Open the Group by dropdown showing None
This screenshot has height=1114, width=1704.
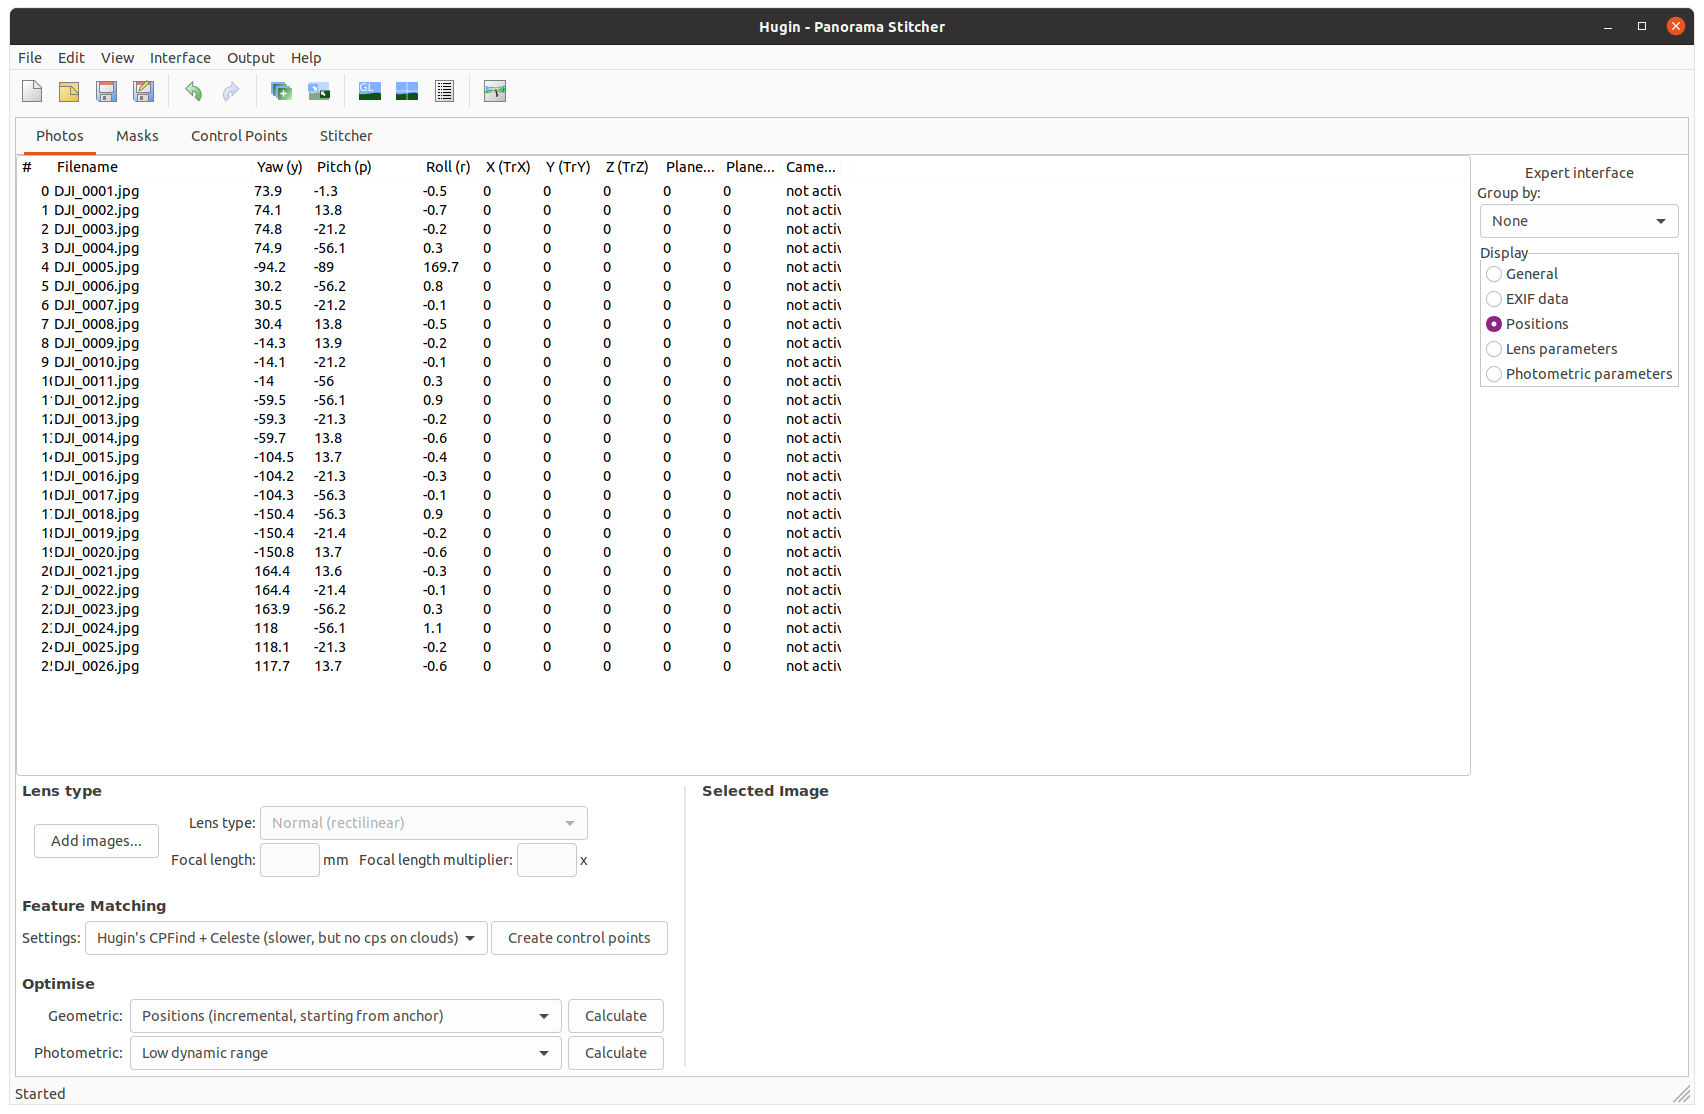[1579, 221]
